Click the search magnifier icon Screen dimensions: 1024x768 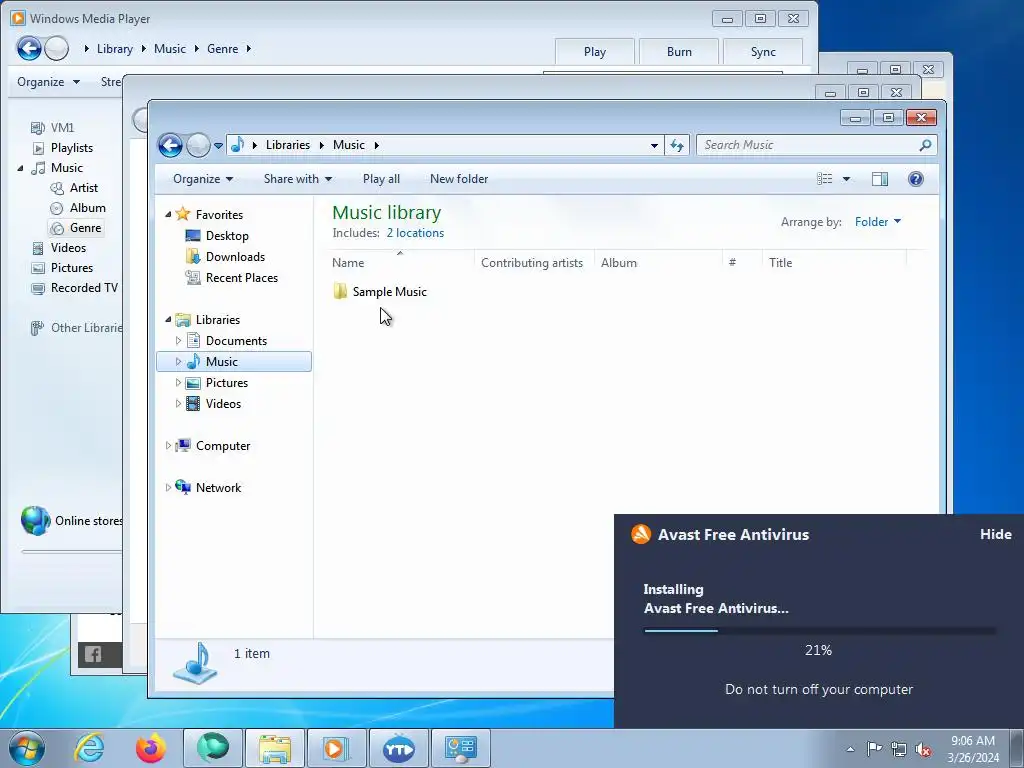[x=925, y=145]
